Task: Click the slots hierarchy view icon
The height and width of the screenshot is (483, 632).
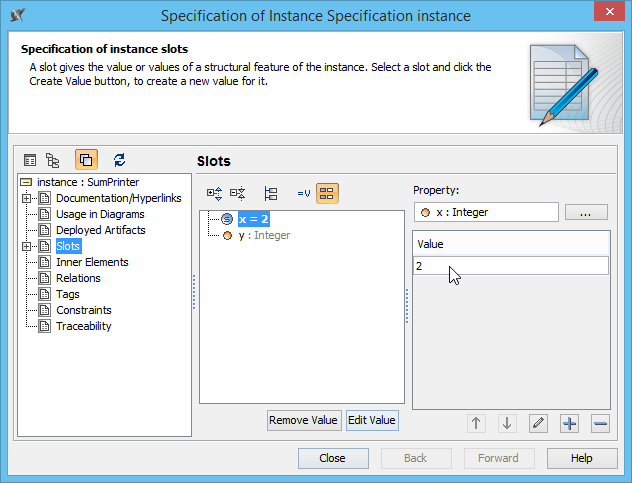Action: click(x=270, y=193)
